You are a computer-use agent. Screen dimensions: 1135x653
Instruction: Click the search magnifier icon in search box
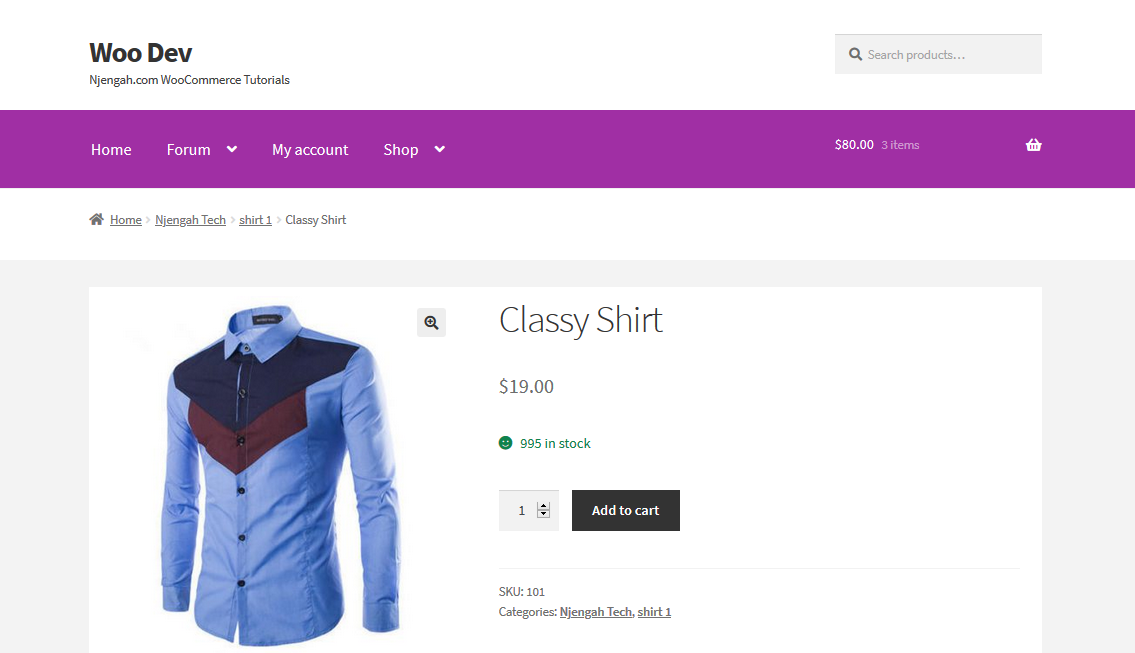(855, 54)
